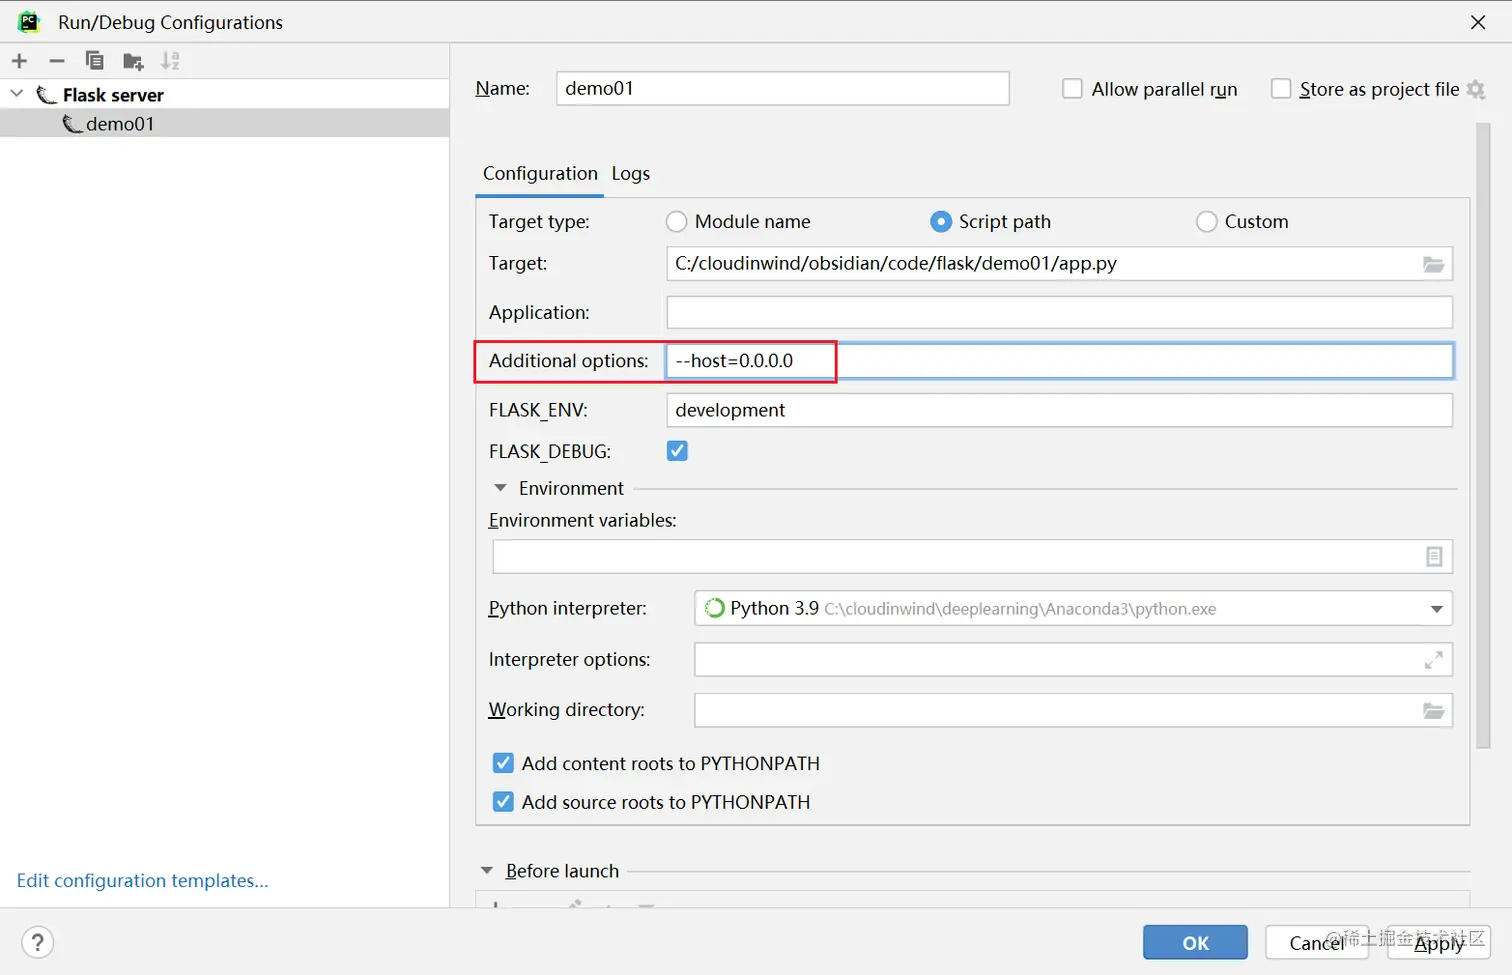Open Edit configuration templates link

coord(143,880)
